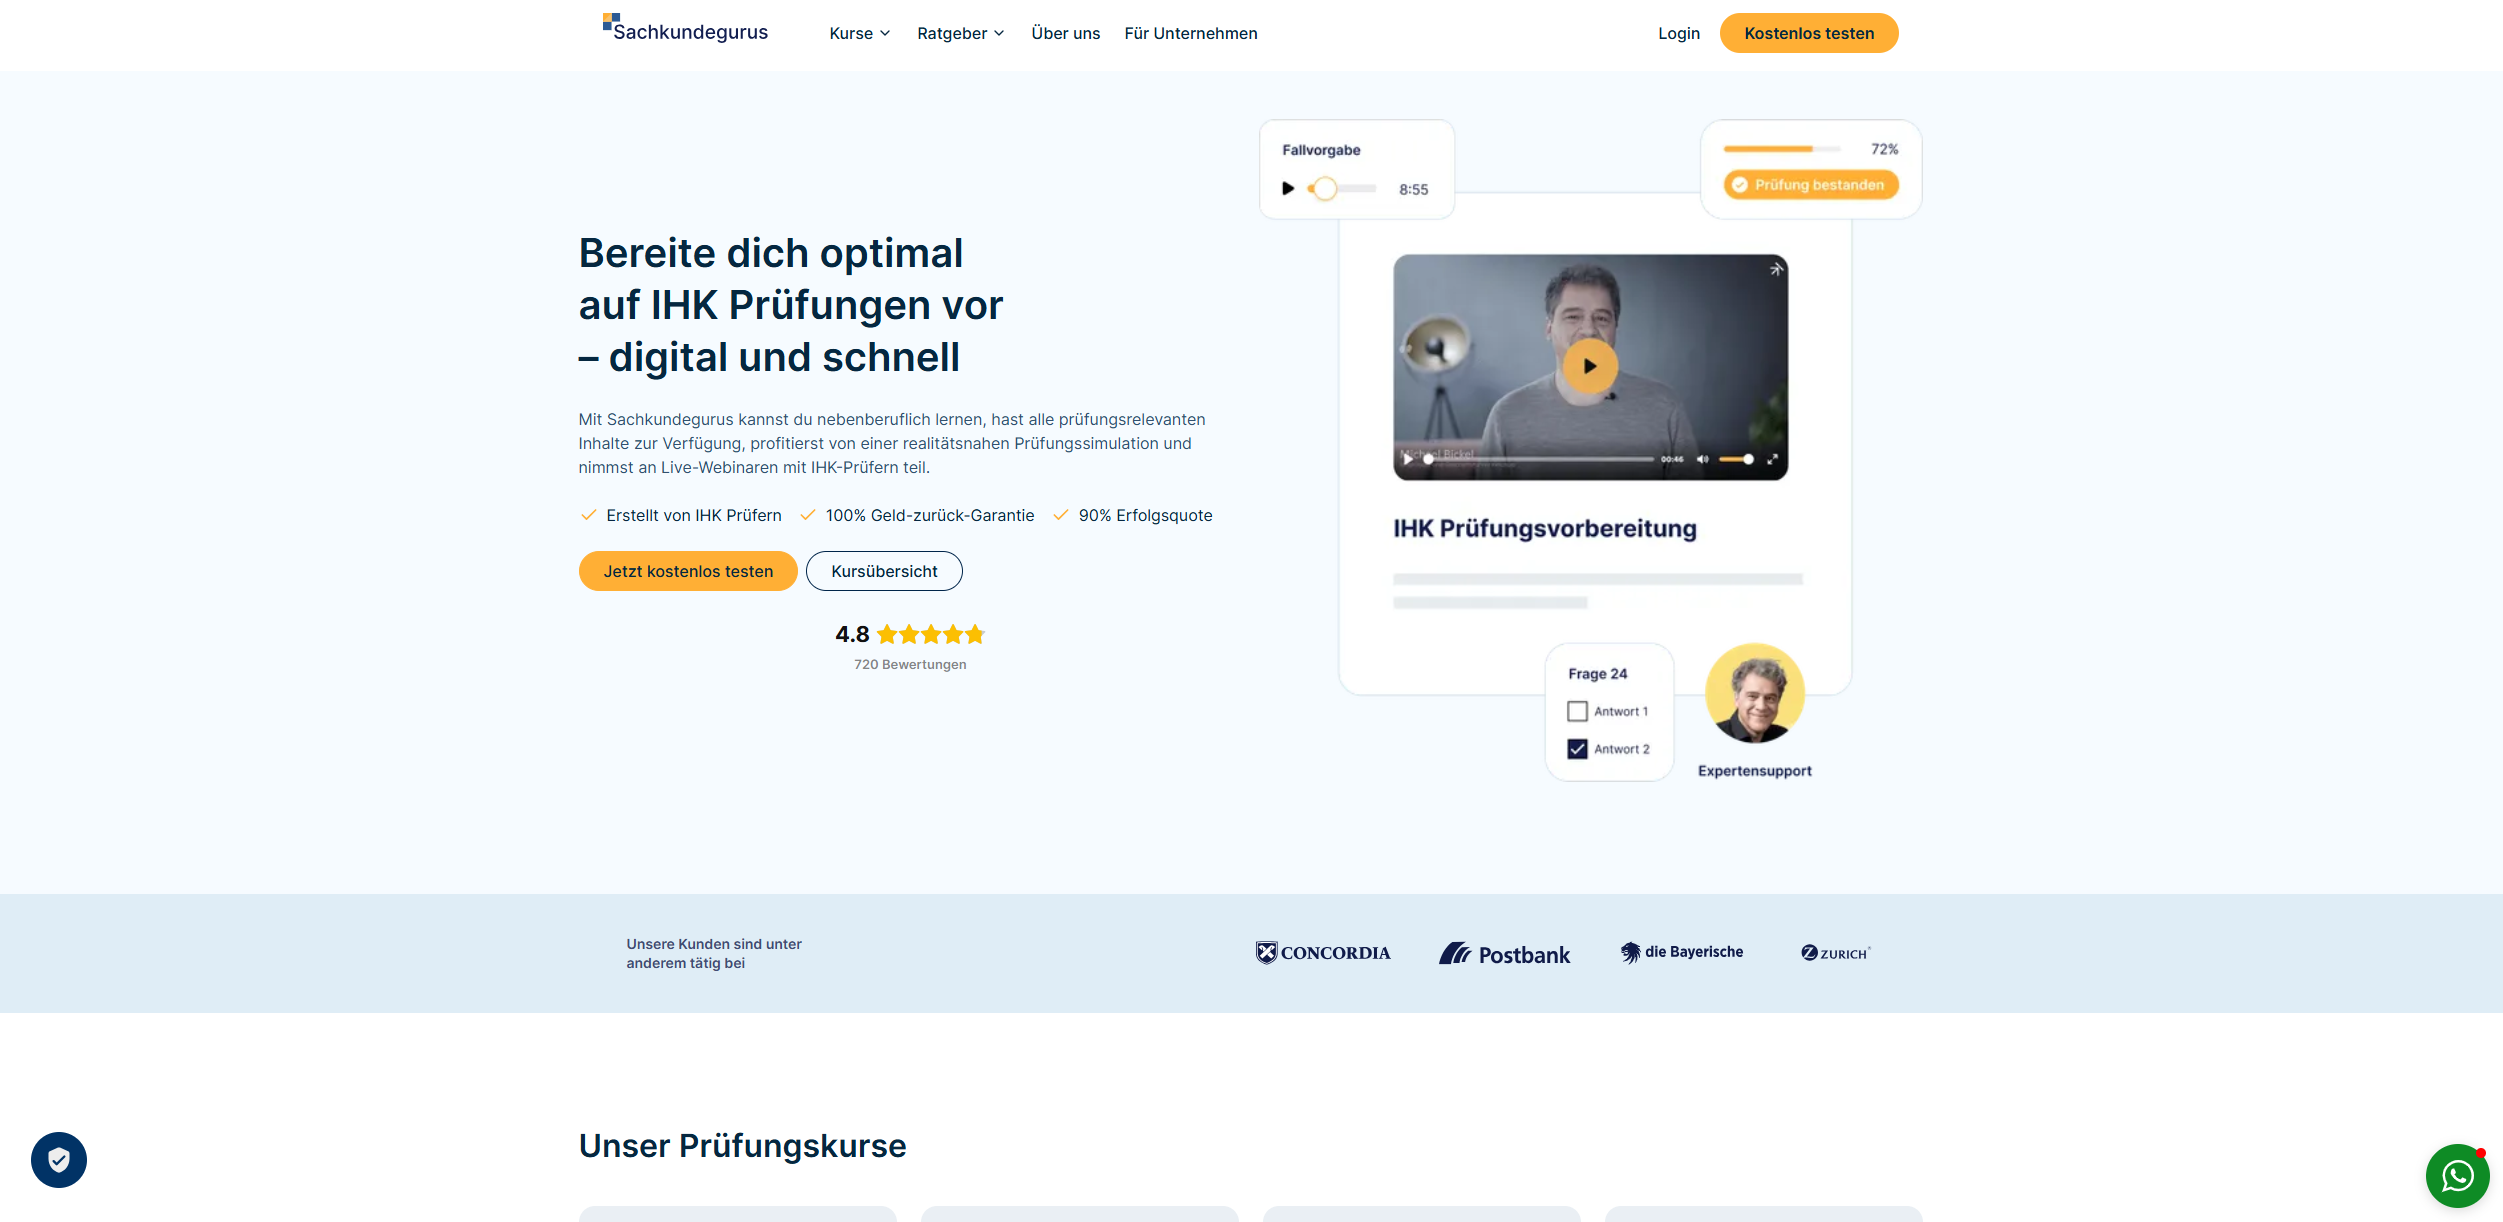Open the Kursübersicht page
2503x1222 pixels.
pyautogui.click(x=883, y=570)
